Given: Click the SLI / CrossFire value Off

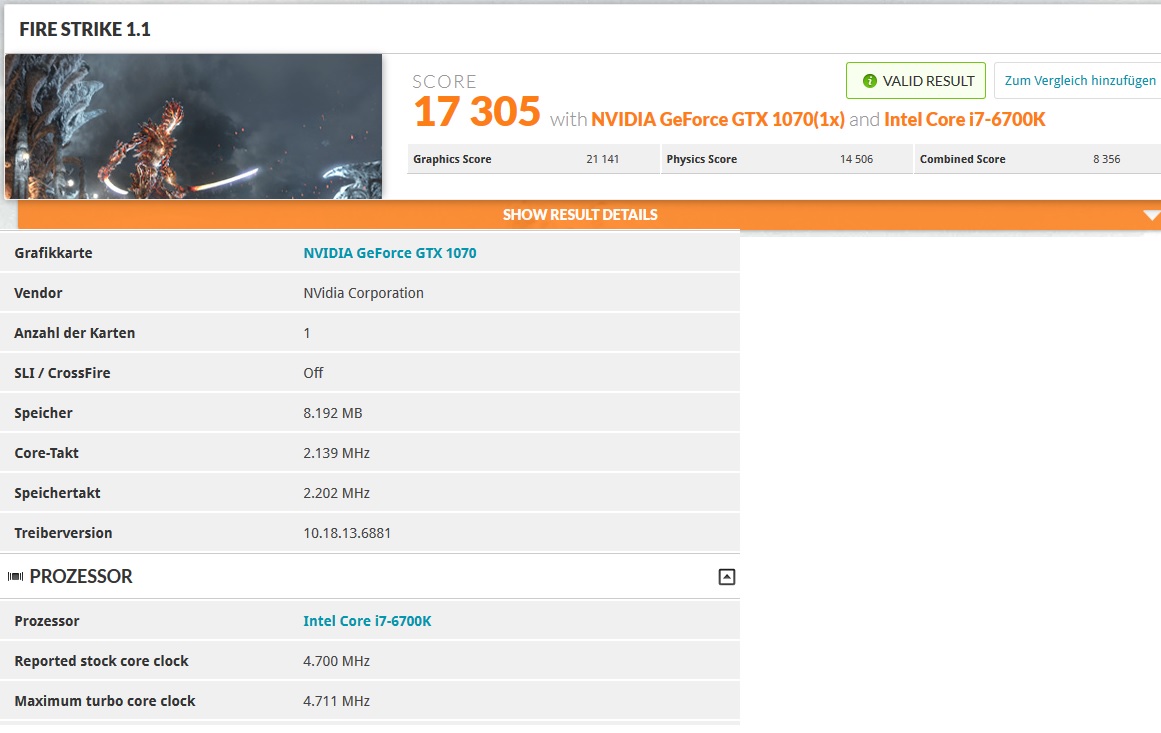Looking at the screenshot, I should 313,373.
